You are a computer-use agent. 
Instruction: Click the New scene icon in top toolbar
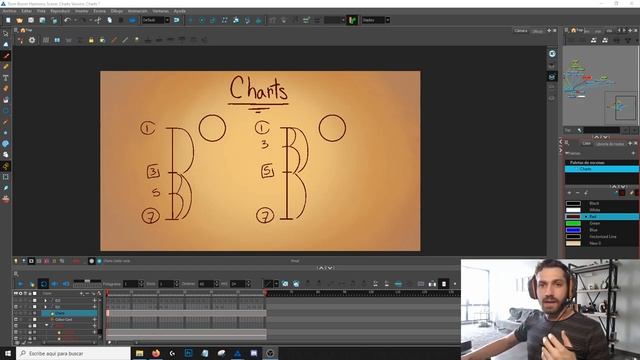point(8,20)
